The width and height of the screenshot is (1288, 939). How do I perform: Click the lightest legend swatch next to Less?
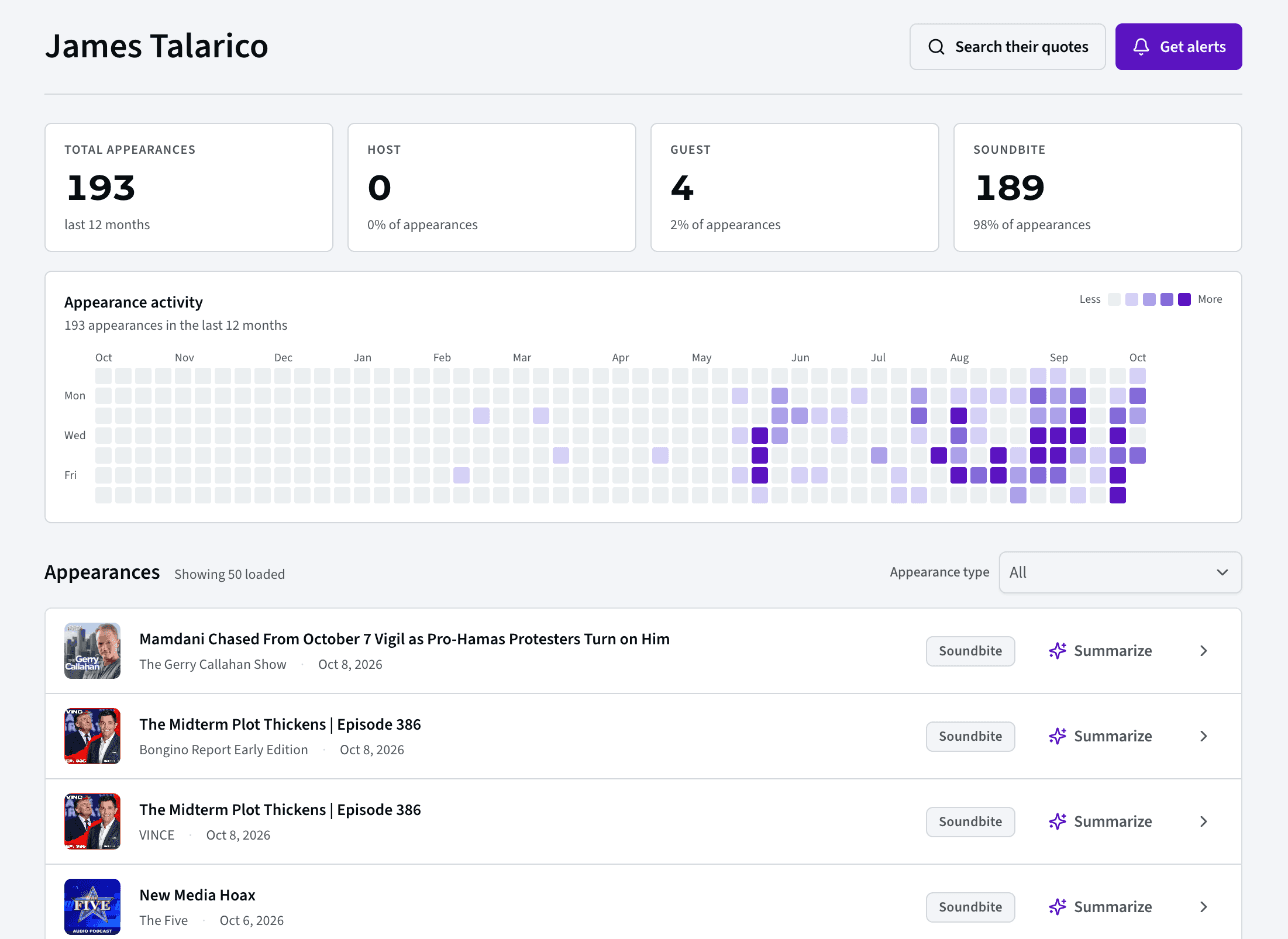1114,299
